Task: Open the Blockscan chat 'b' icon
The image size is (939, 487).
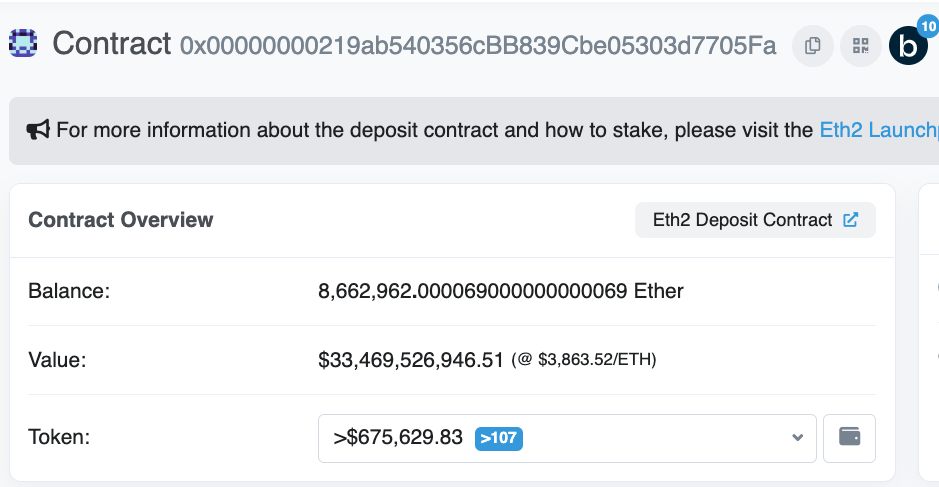Action: 908,46
